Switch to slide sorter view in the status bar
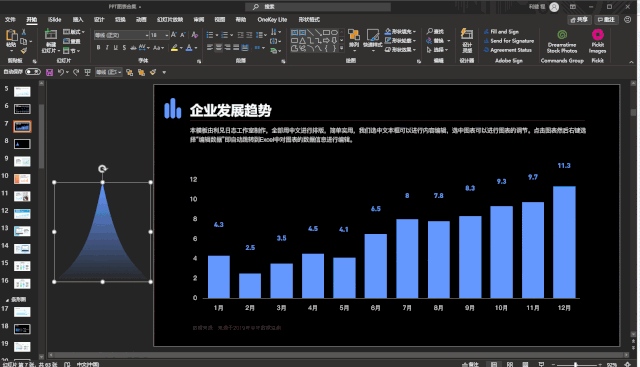640x367 pixels. click(x=510, y=364)
